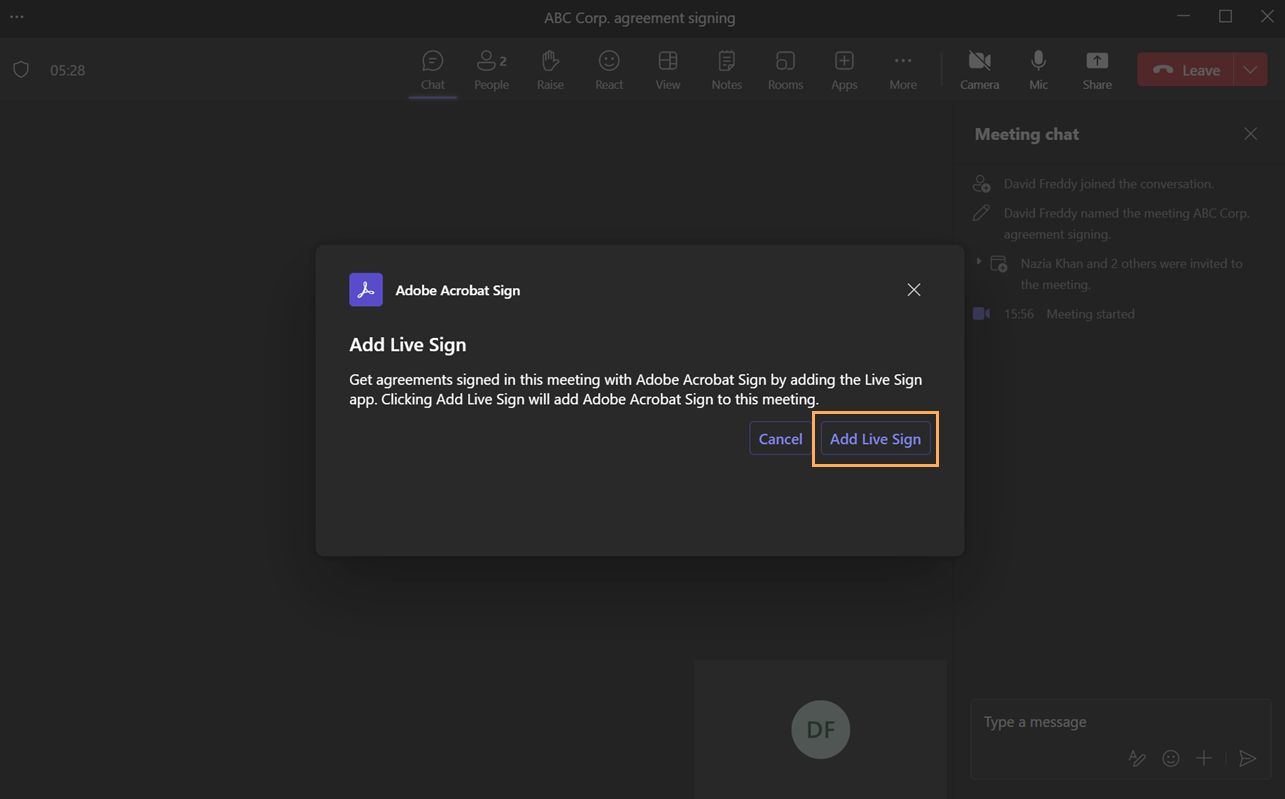Click 'Meeting started' text in chat
This screenshot has width=1285, height=799.
[1090, 314]
